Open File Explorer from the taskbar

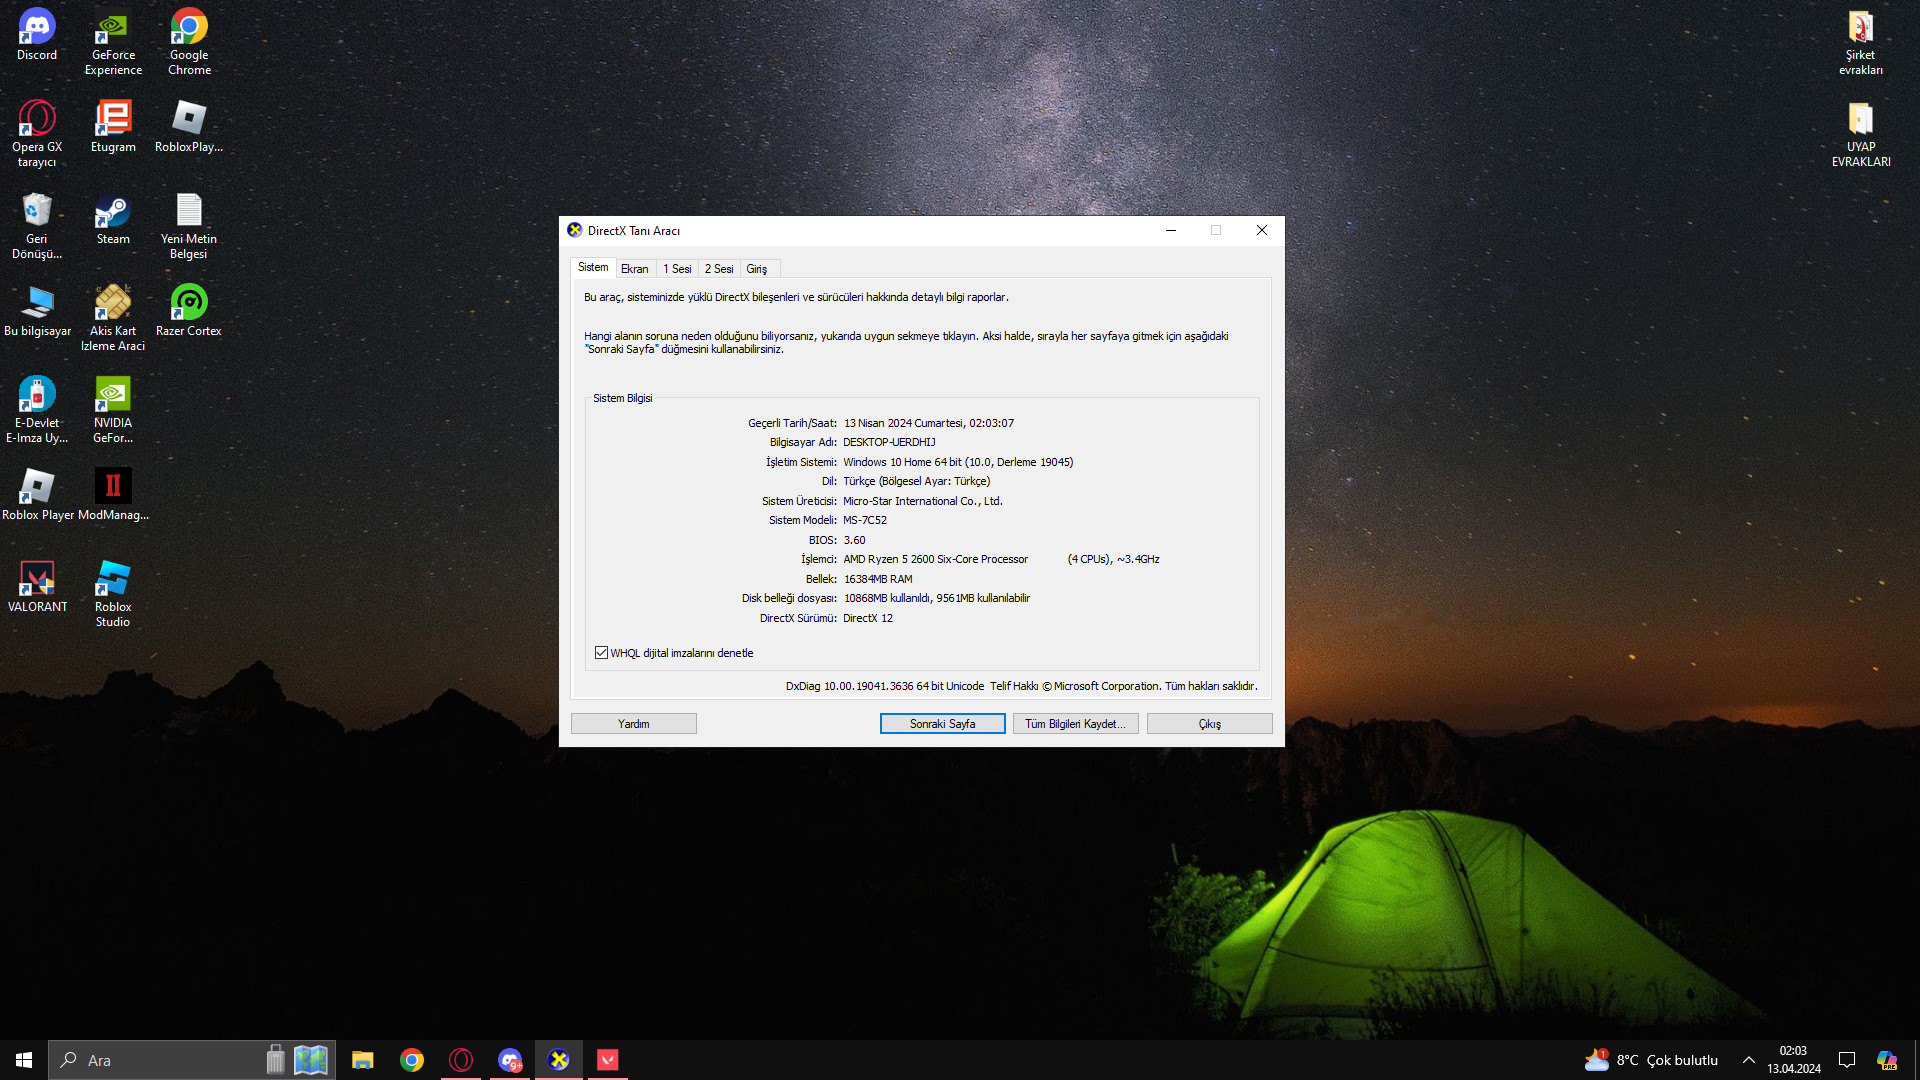(363, 1060)
